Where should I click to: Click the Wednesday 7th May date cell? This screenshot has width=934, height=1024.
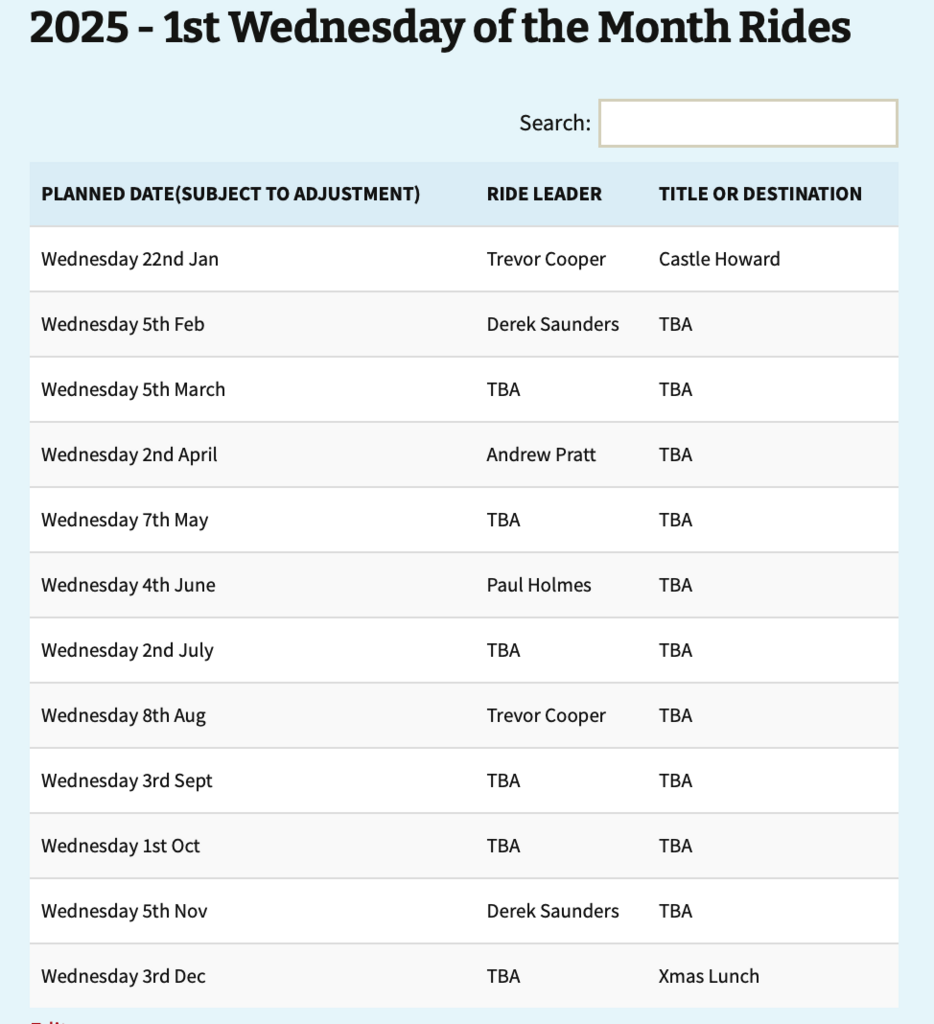(125, 520)
